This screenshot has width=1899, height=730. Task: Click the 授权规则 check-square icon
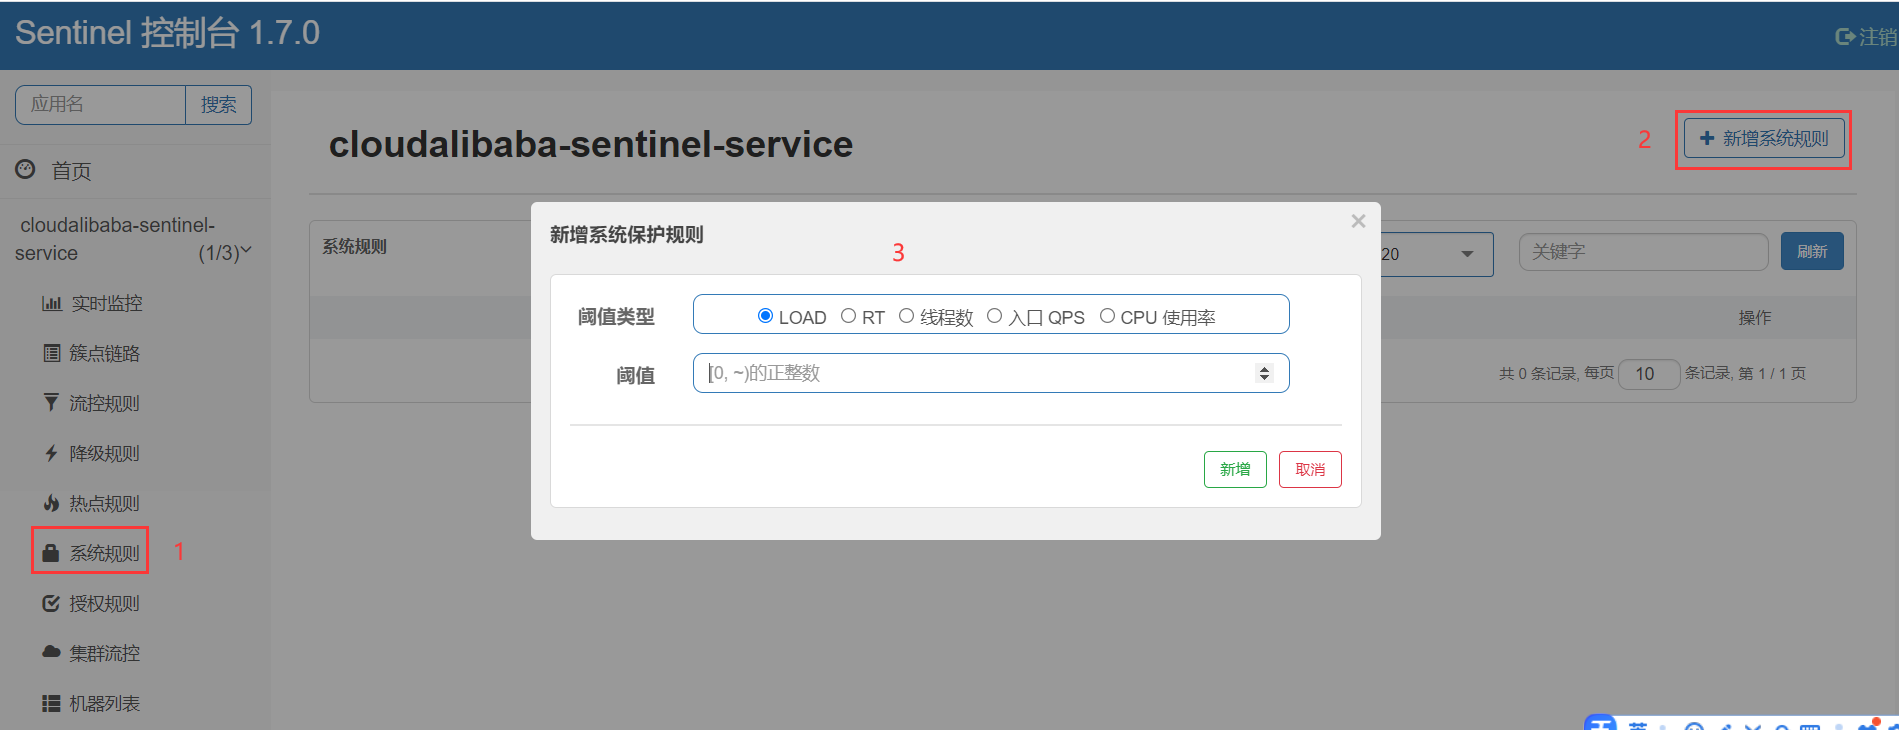pyautogui.click(x=51, y=603)
